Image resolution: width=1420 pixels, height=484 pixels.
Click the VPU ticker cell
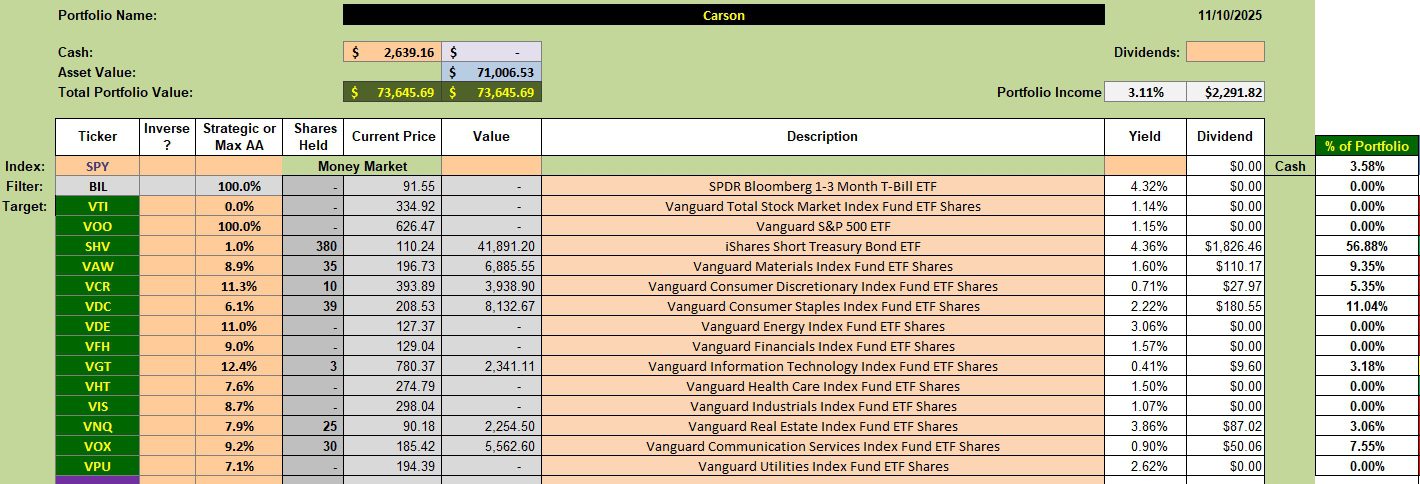(x=97, y=466)
